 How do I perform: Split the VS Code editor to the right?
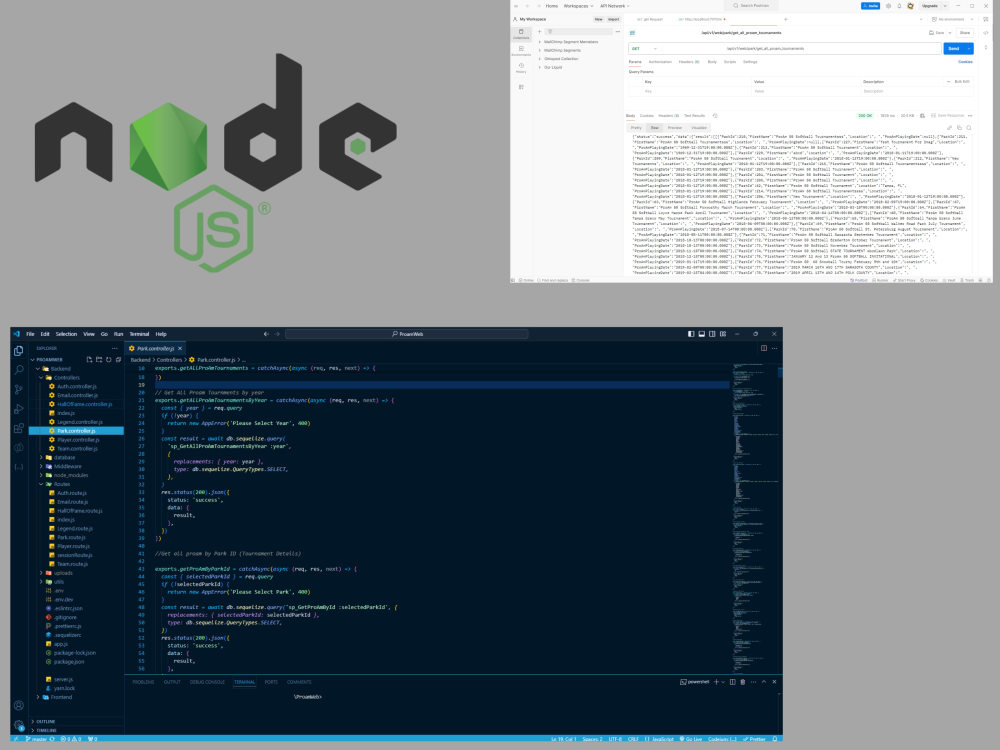(x=763, y=348)
